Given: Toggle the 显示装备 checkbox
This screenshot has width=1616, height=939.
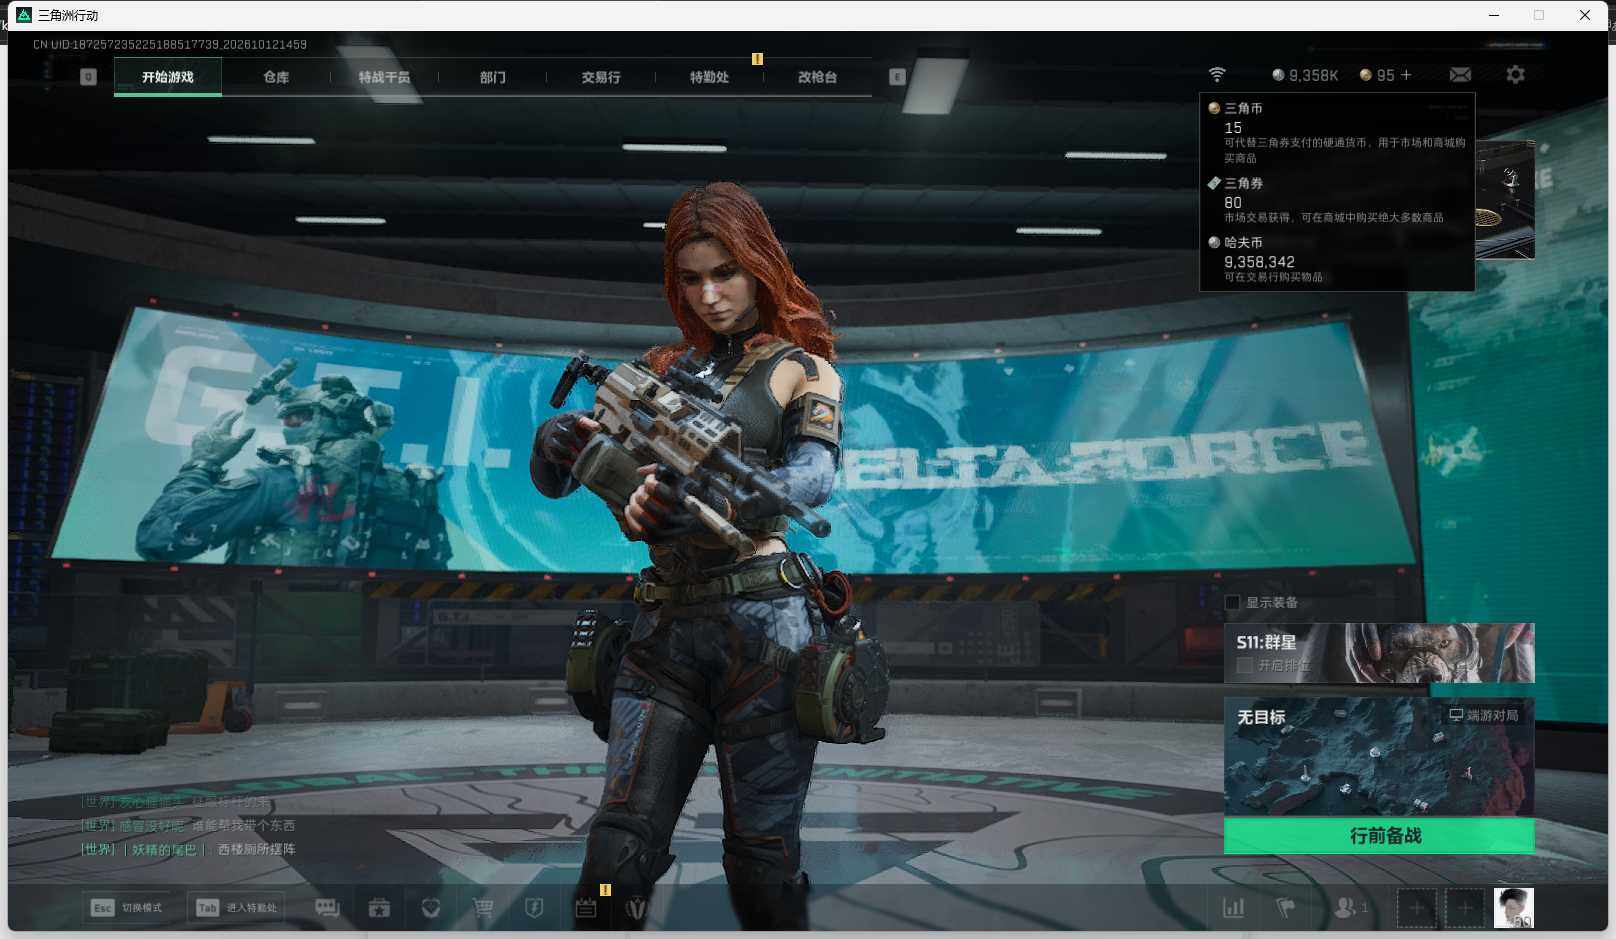Looking at the screenshot, I should coord(1233,602).
